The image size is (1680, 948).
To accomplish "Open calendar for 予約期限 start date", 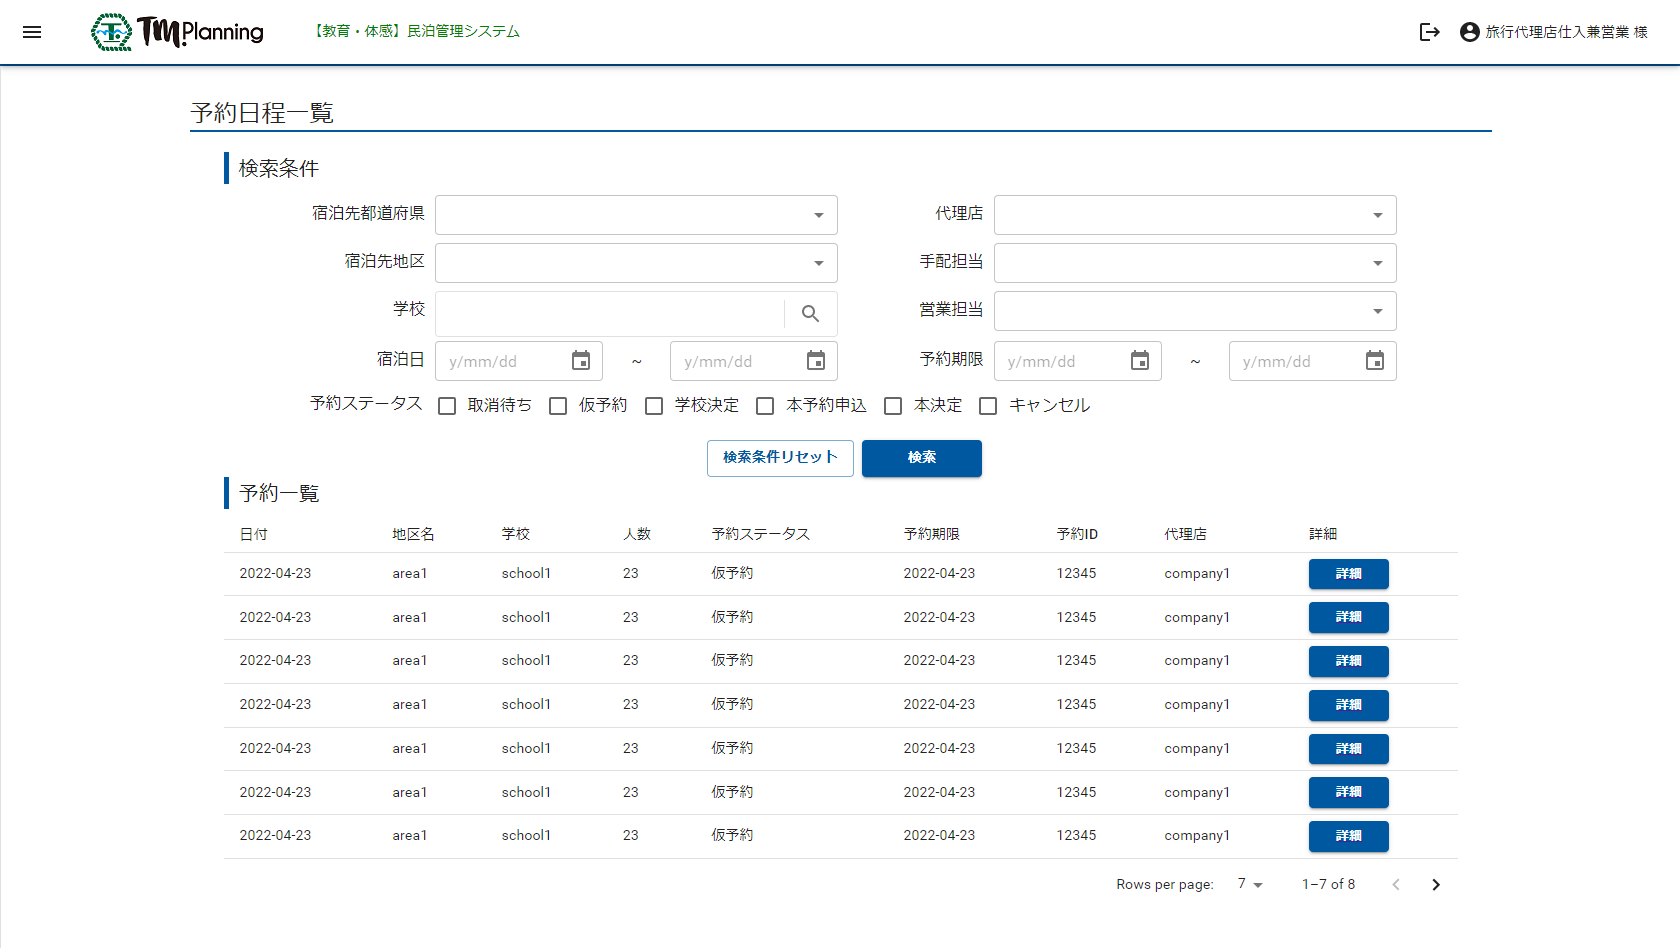I will [x=1140, y=361].
